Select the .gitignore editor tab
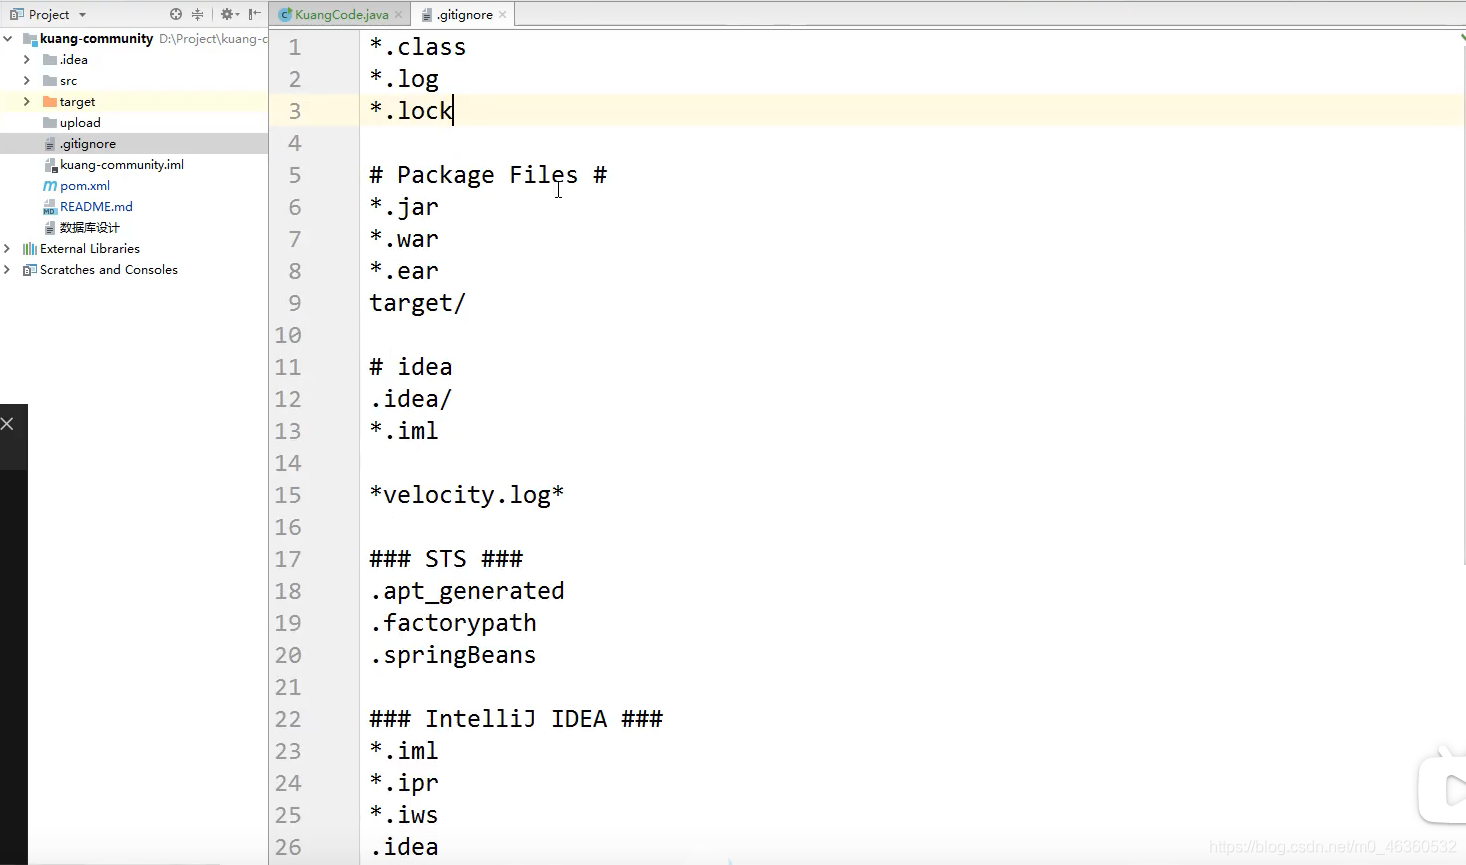Screen dimensions: 1466x865 click(464, 15)
